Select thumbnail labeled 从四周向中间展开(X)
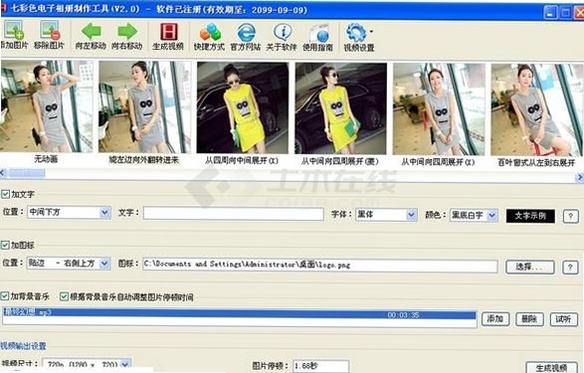The image size is (584, 373). click(x=242, y=108)
